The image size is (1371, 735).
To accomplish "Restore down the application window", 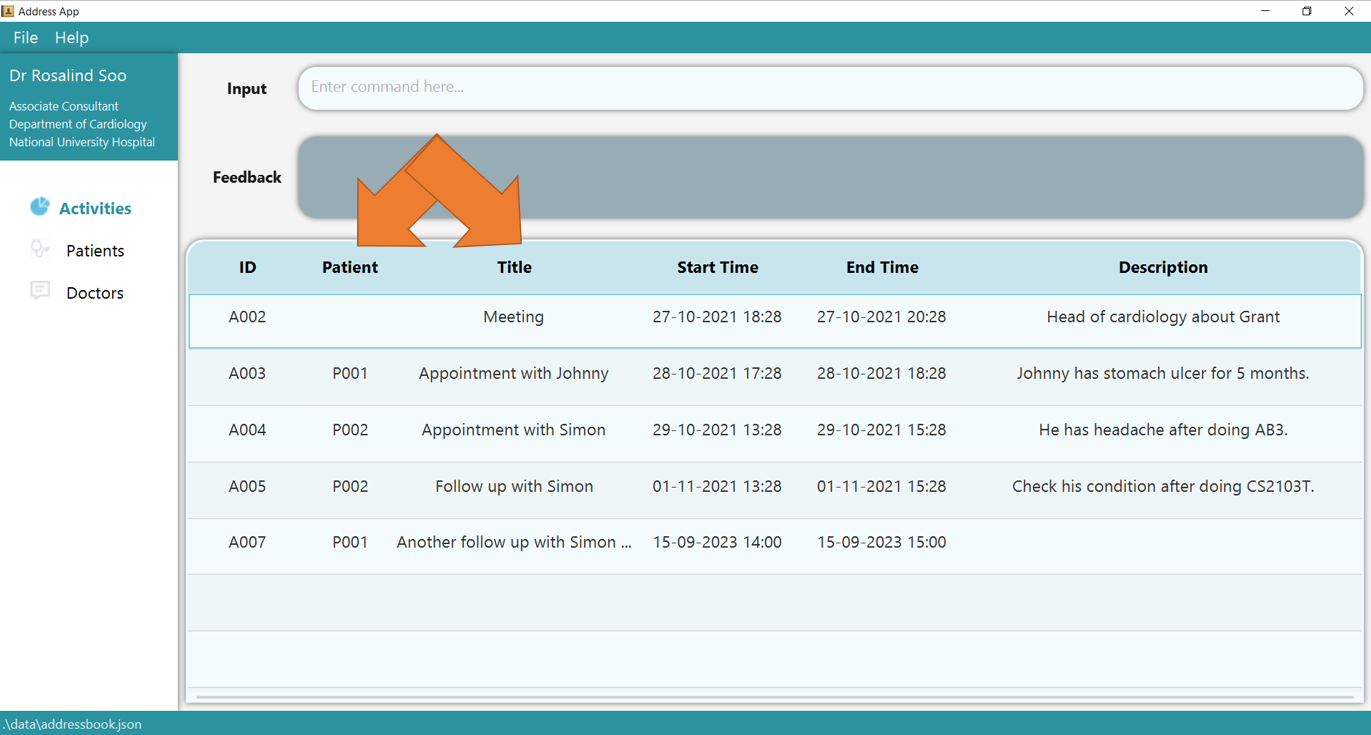I will [x=1306, y=11].
